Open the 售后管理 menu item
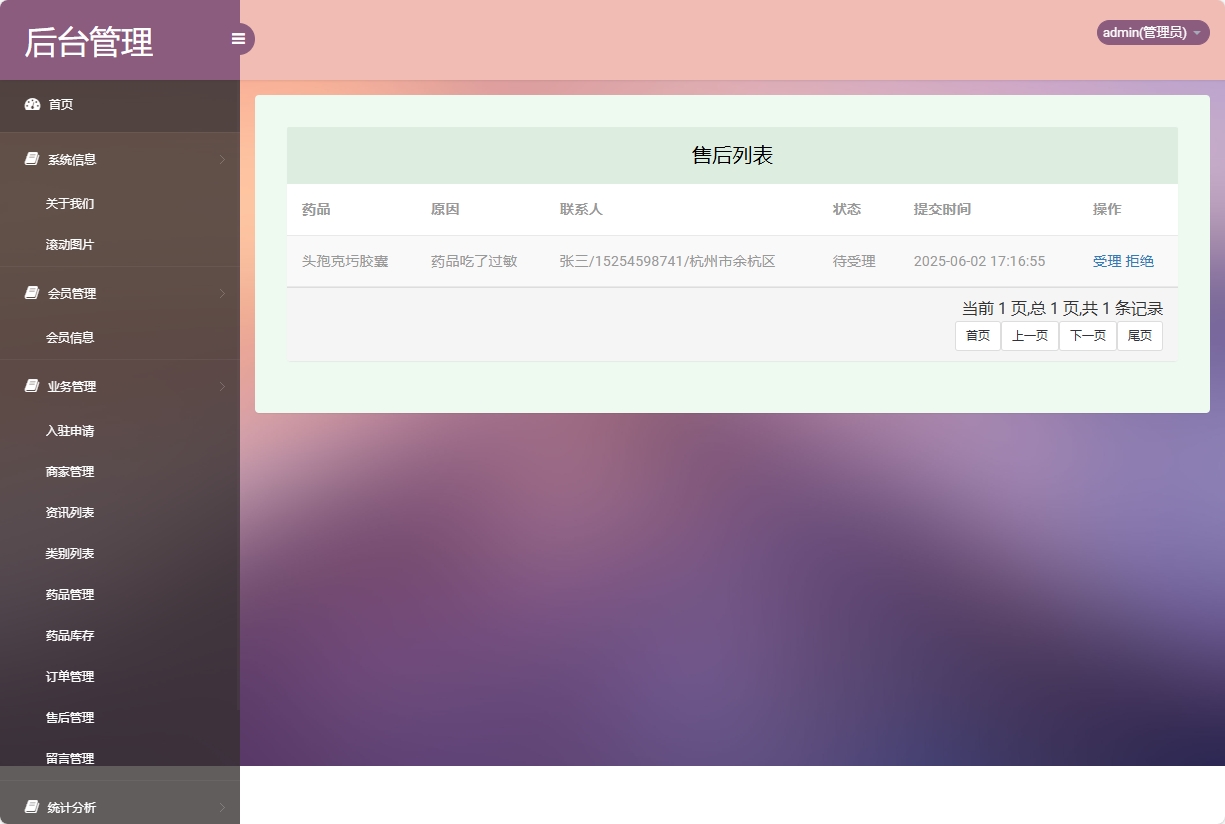 (x=69, y=717)
